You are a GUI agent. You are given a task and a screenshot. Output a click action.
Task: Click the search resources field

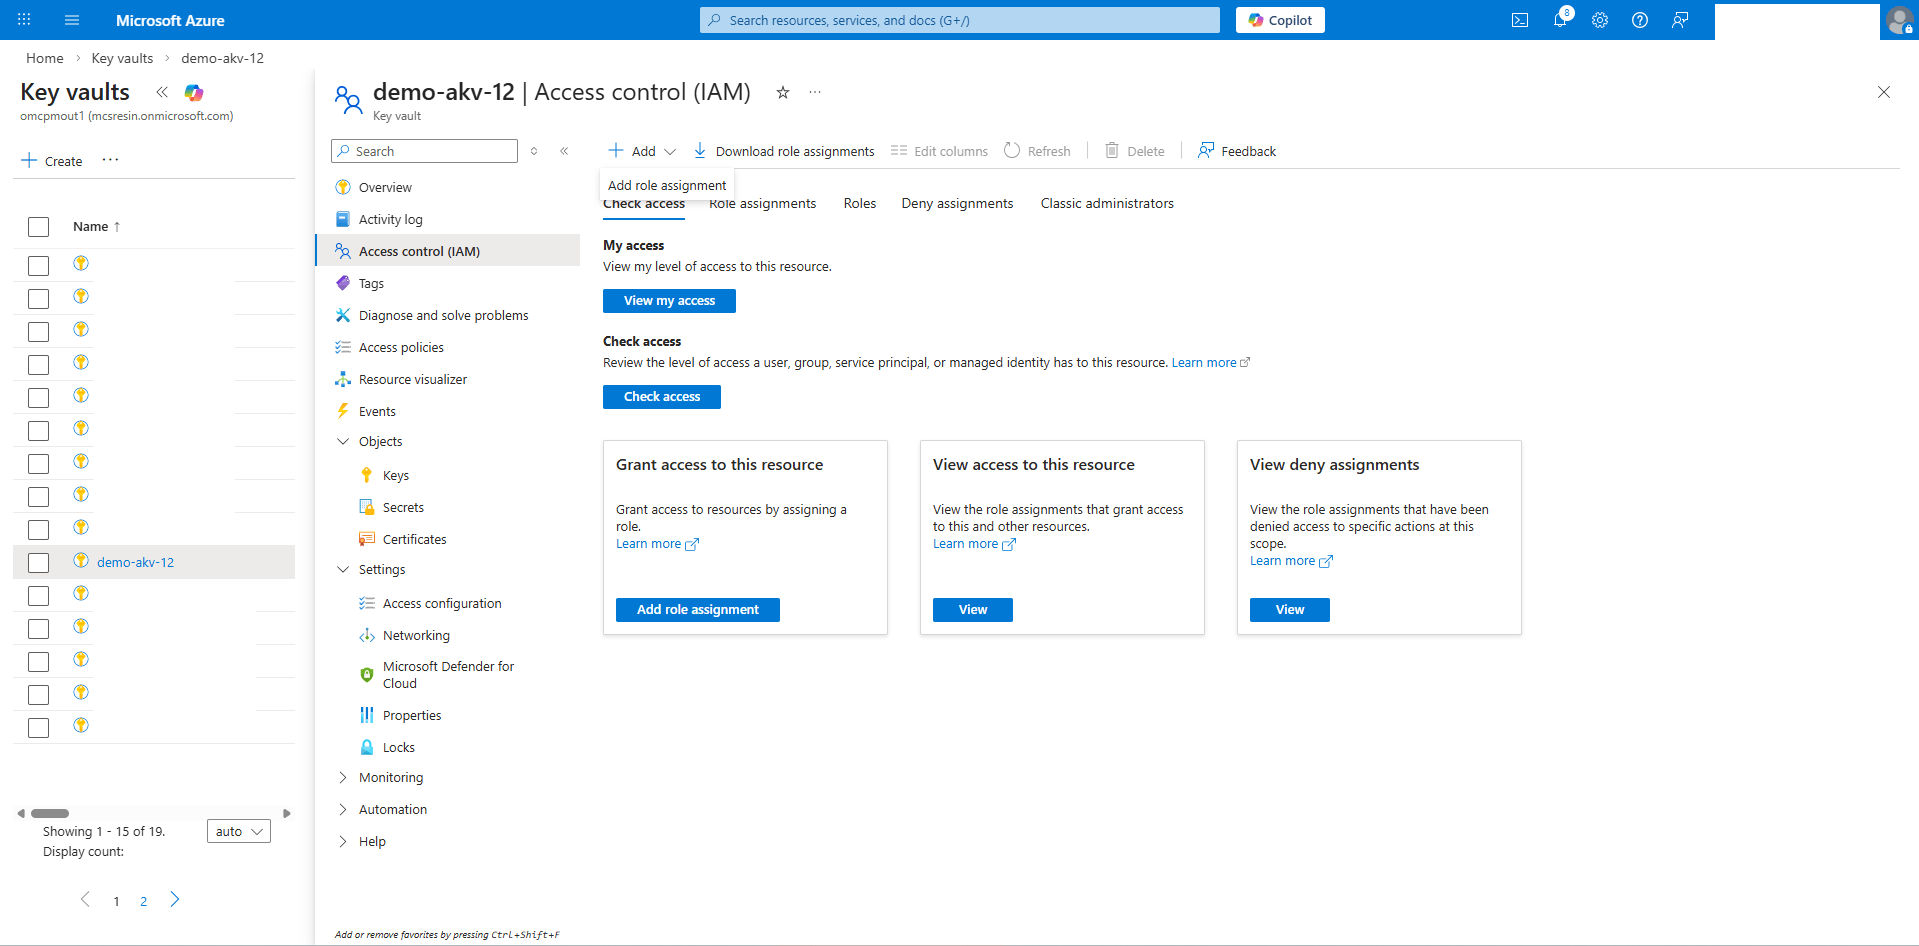coord(958,20)
